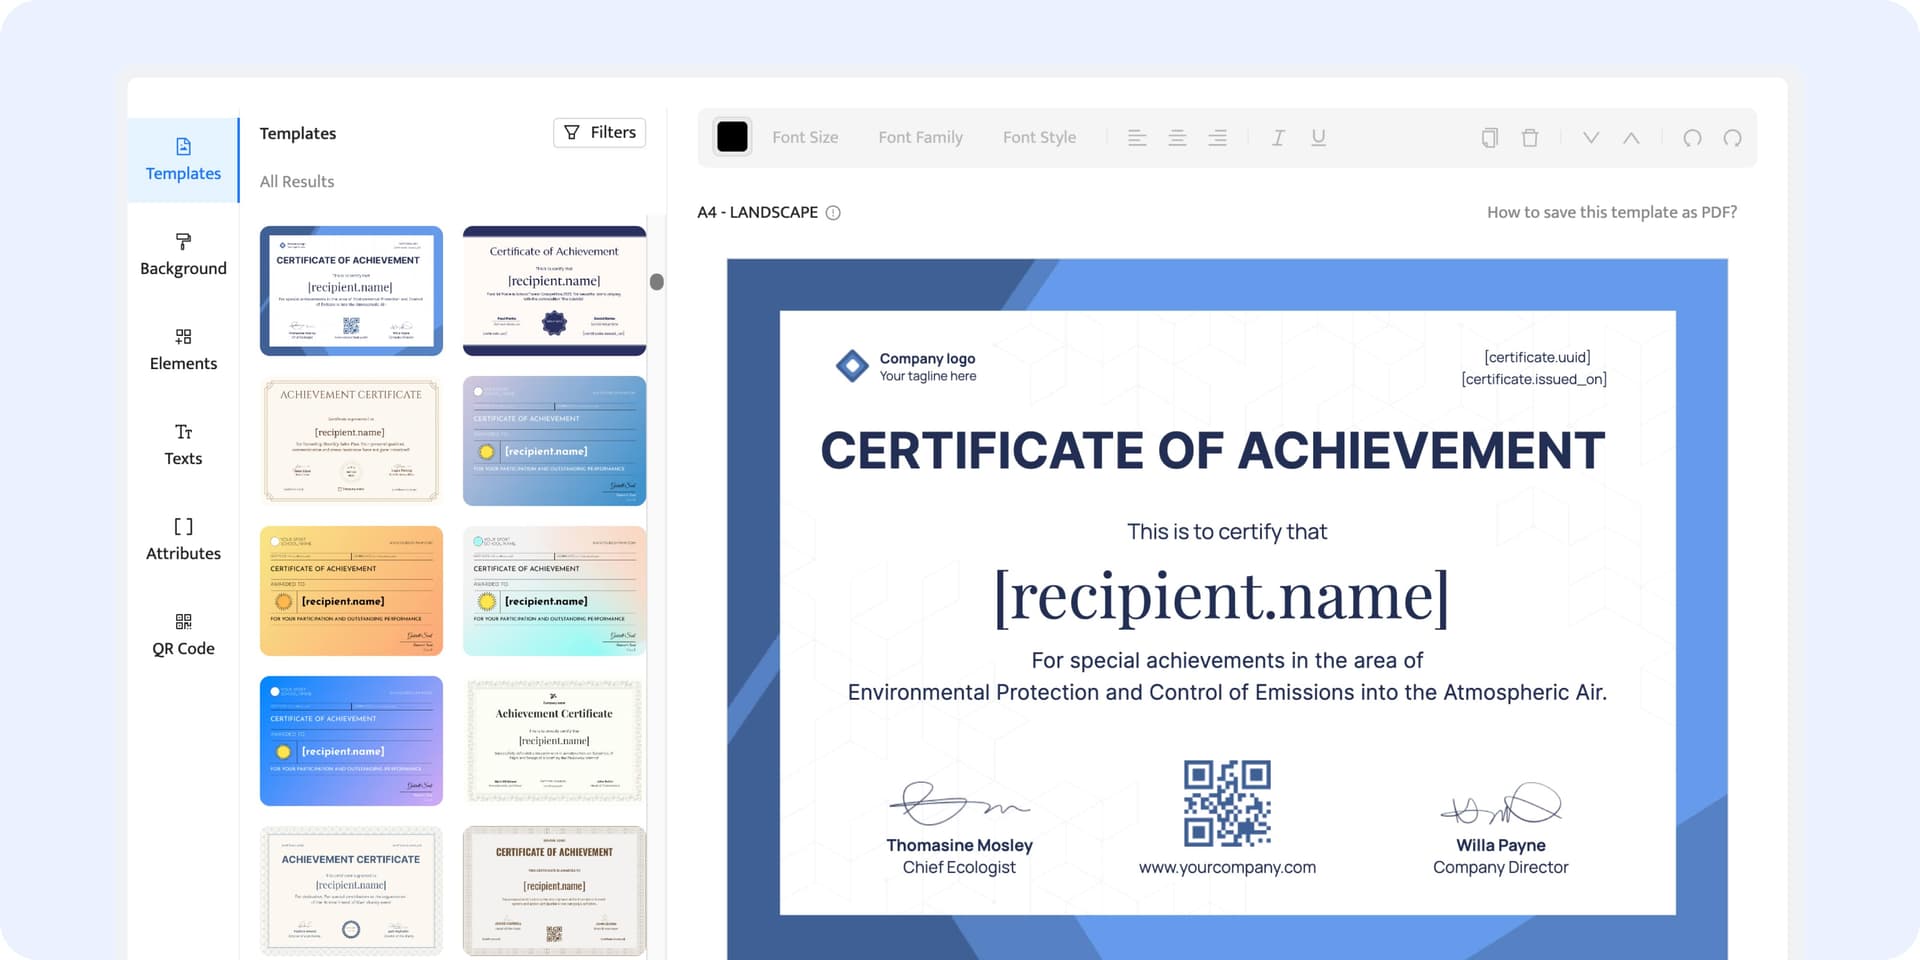Click the redo arrow icon
Image resolution: width=1920 pixels, height=960 pixels.
(1732, 138)
